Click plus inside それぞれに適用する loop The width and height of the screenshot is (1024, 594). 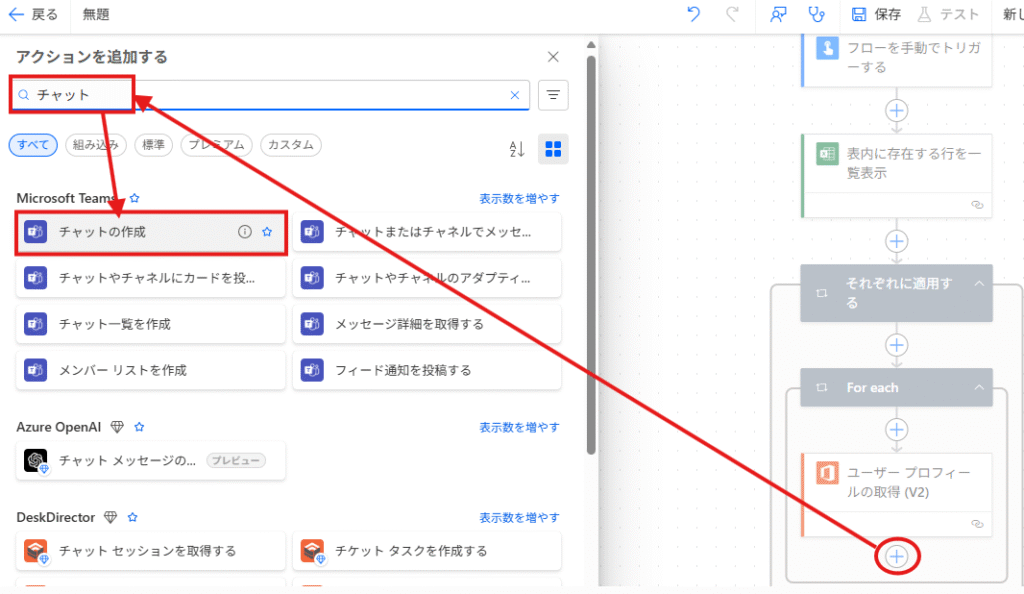pyautogui.click(x=897, y=345)
